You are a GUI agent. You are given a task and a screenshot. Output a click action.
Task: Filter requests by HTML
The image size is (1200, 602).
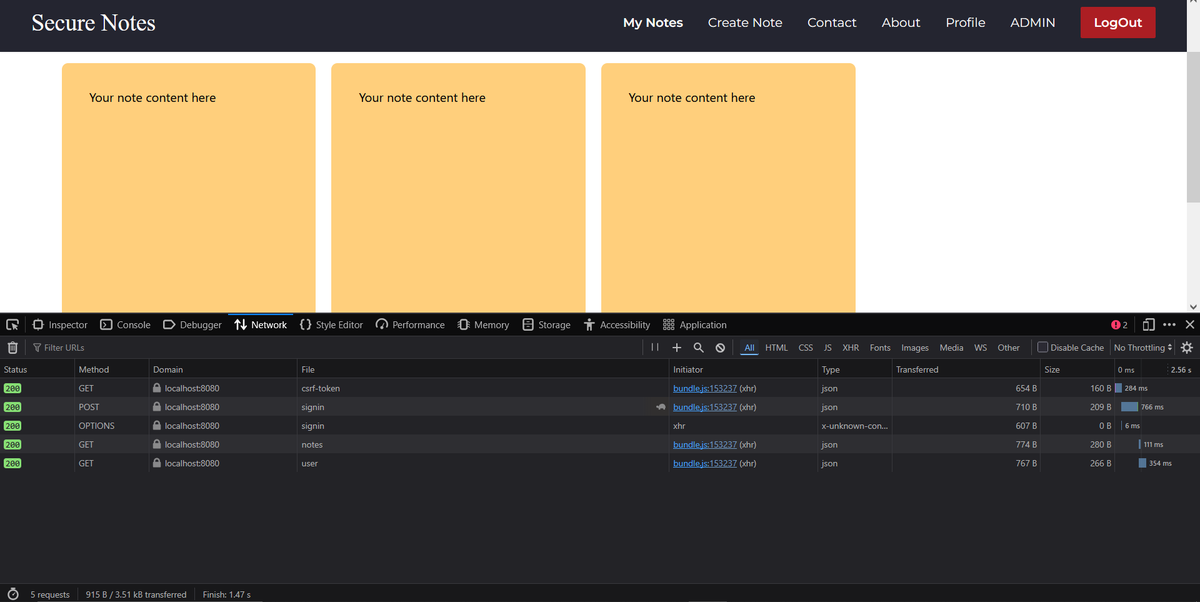777,348
